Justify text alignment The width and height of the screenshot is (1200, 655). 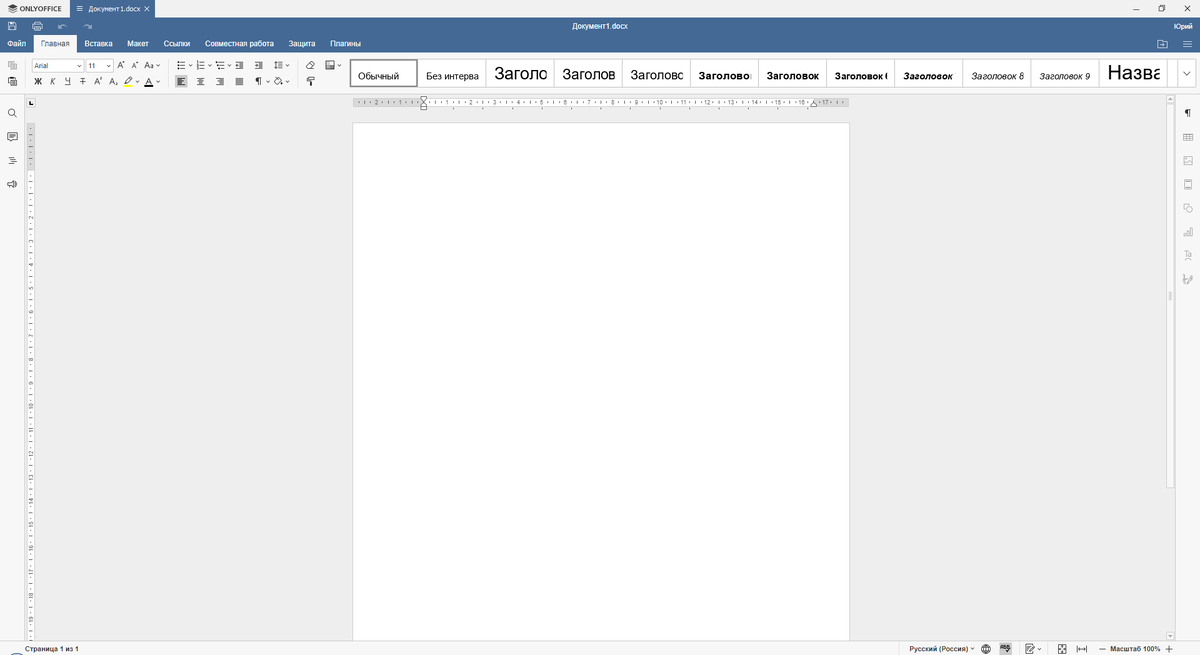tap(238, 82)
